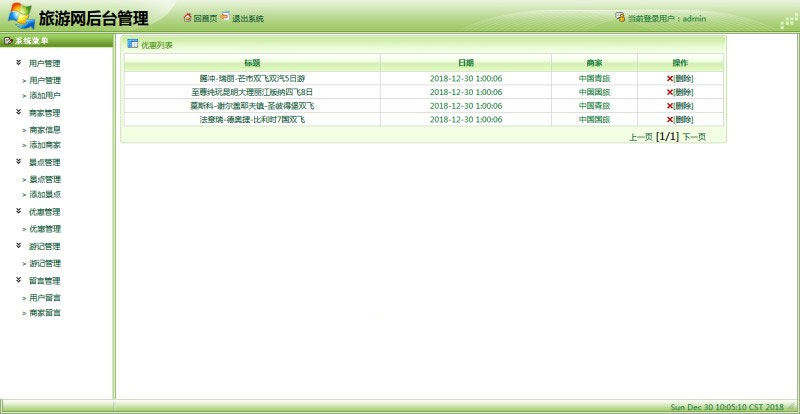Collapse the 游记管理 section chevron
800x414 pixels.
18,246
